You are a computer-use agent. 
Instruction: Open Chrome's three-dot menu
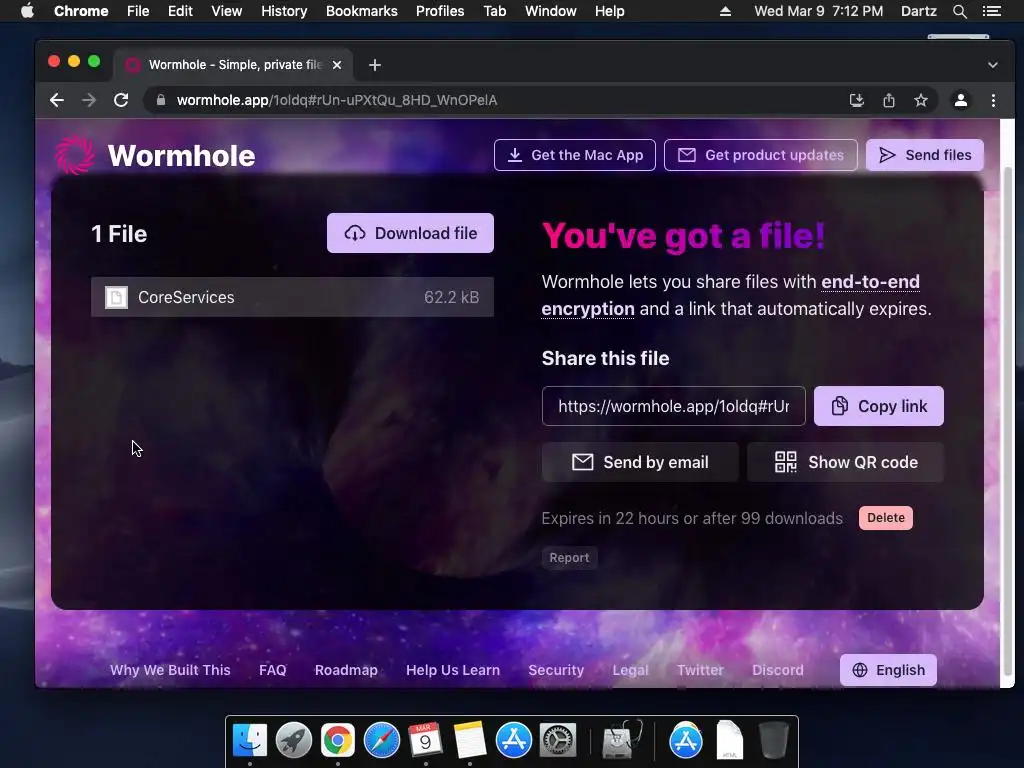993,100
